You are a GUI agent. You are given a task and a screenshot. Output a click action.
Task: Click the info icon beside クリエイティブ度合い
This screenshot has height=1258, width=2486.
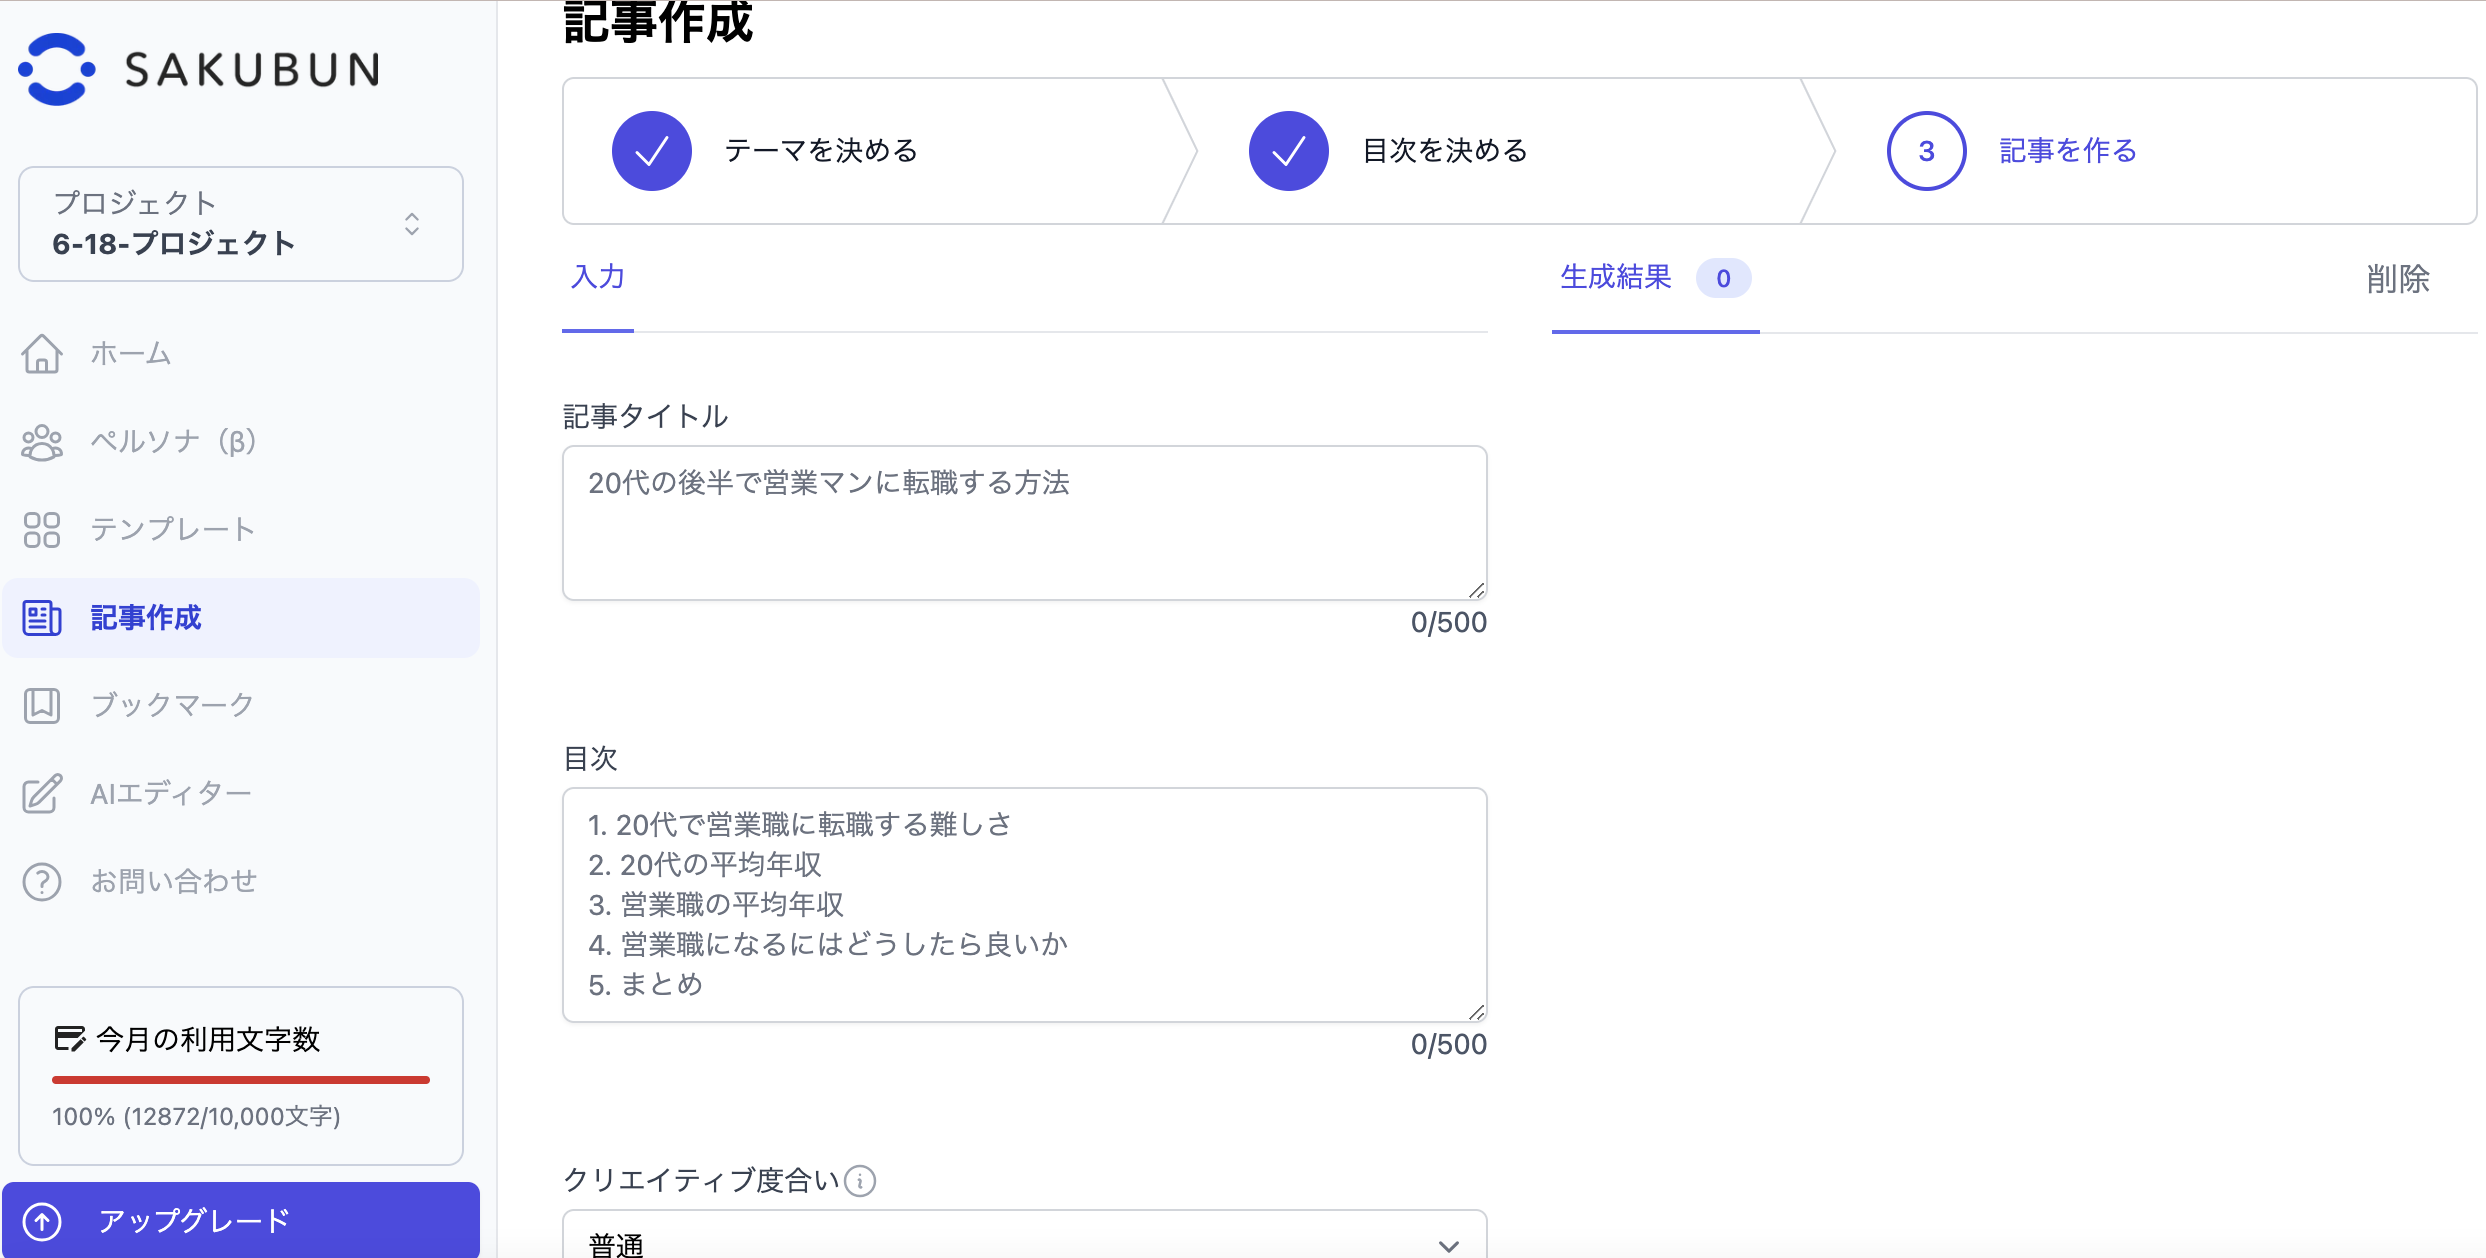(x=860, y=1181)
